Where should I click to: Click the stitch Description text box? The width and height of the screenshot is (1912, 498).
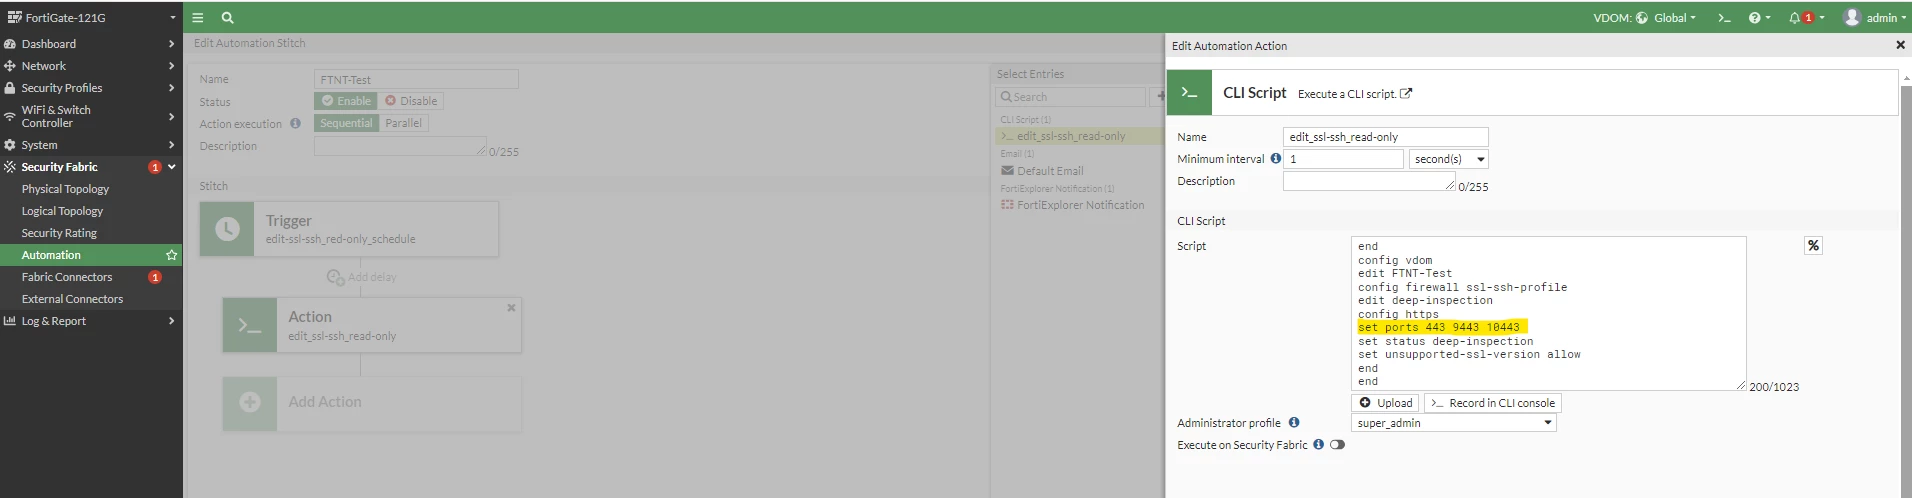[400, 146]
